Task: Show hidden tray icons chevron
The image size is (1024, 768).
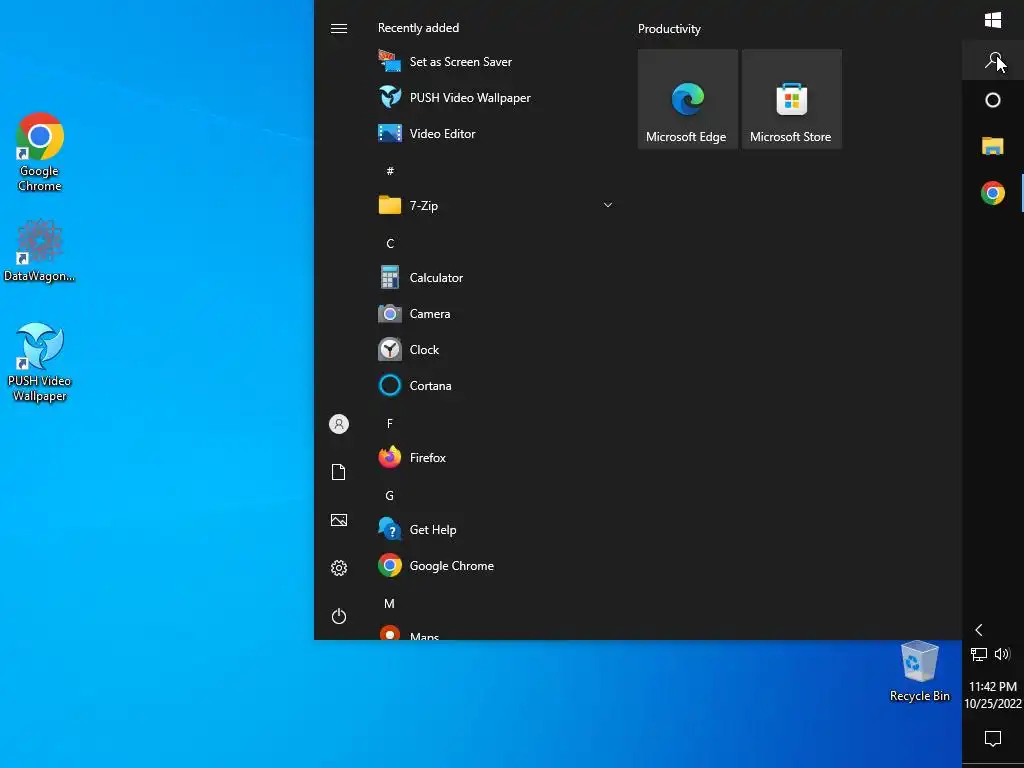Action: pos(979,630)
